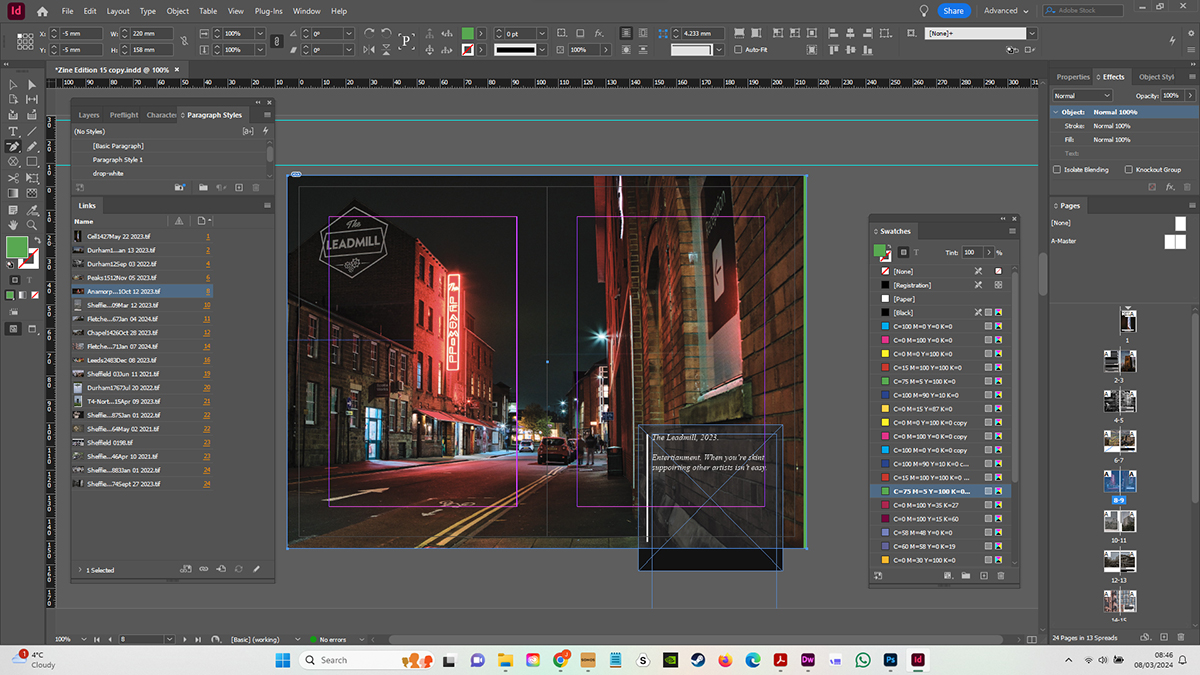Click the Share button
The image size is (1200, 675).
[953, 11]
